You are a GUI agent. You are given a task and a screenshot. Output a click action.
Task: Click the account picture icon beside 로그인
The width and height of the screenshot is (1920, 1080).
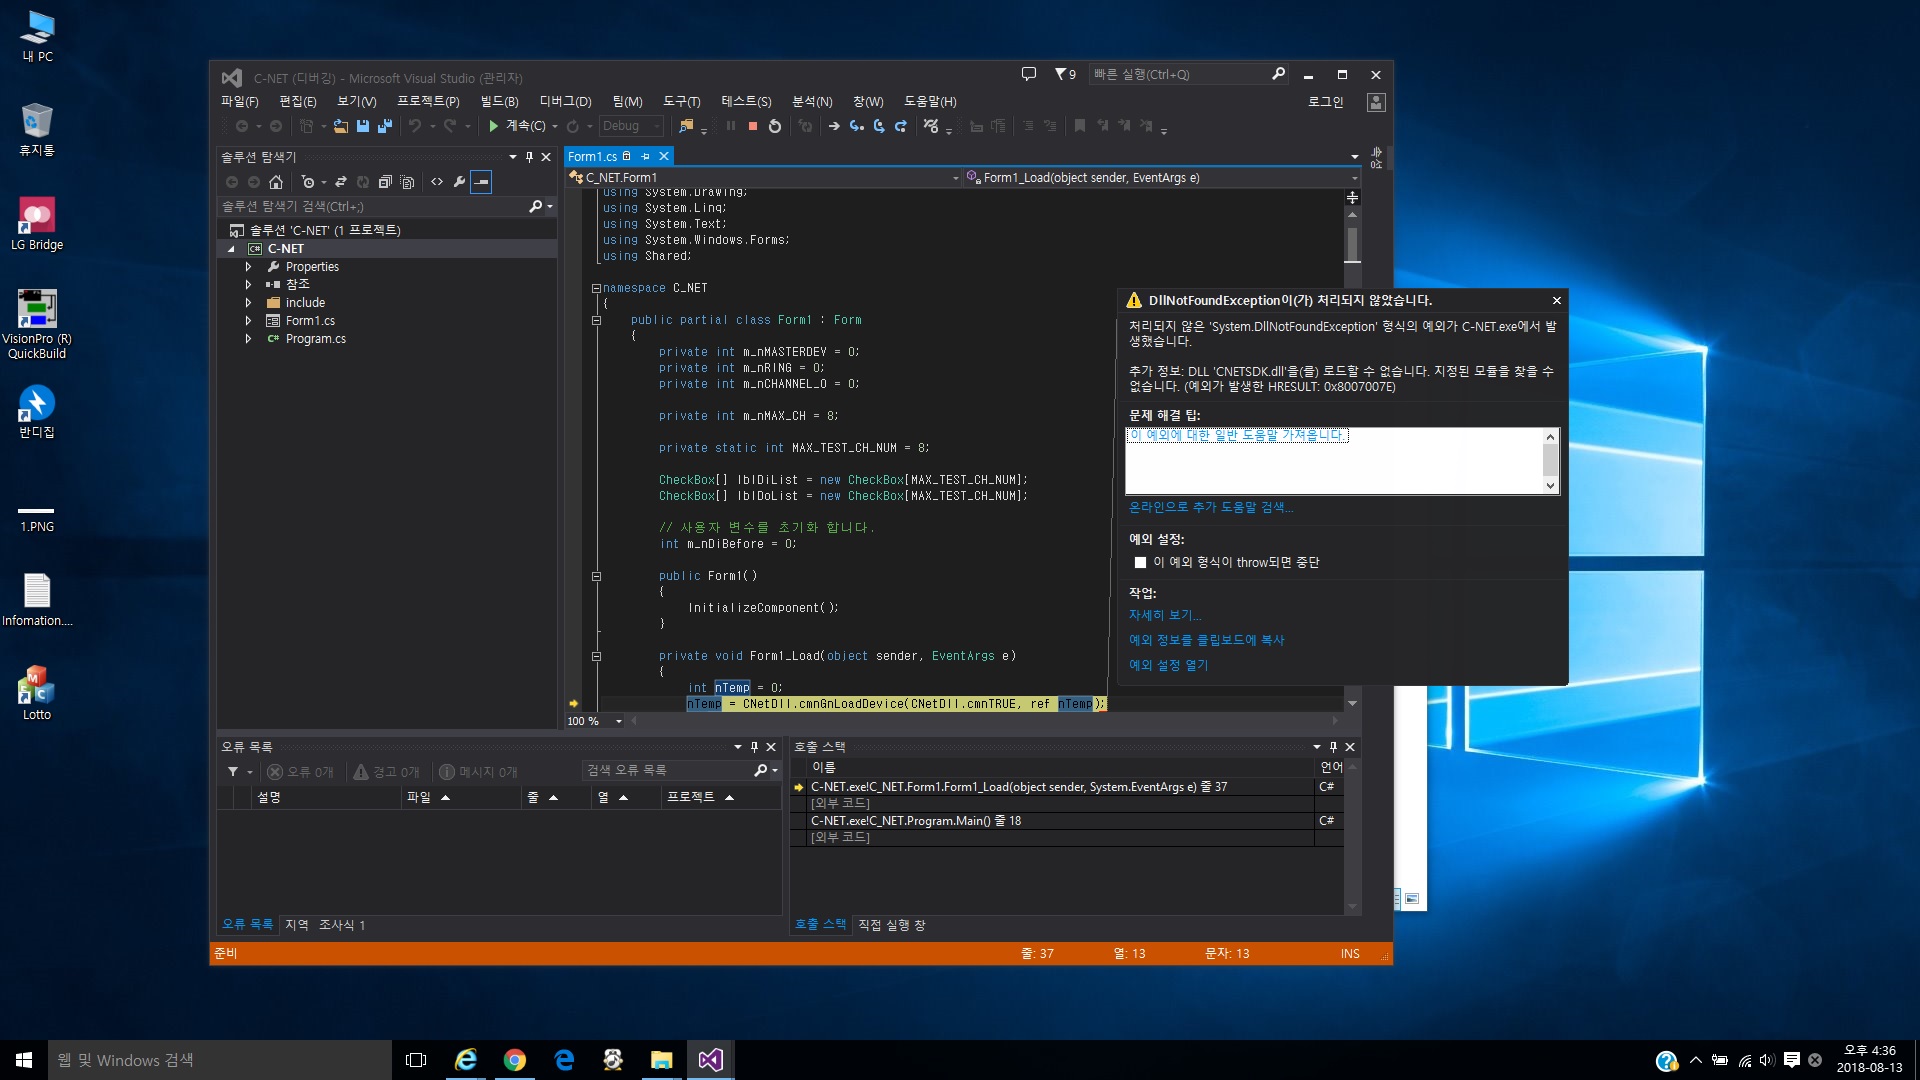[1376, 102]
